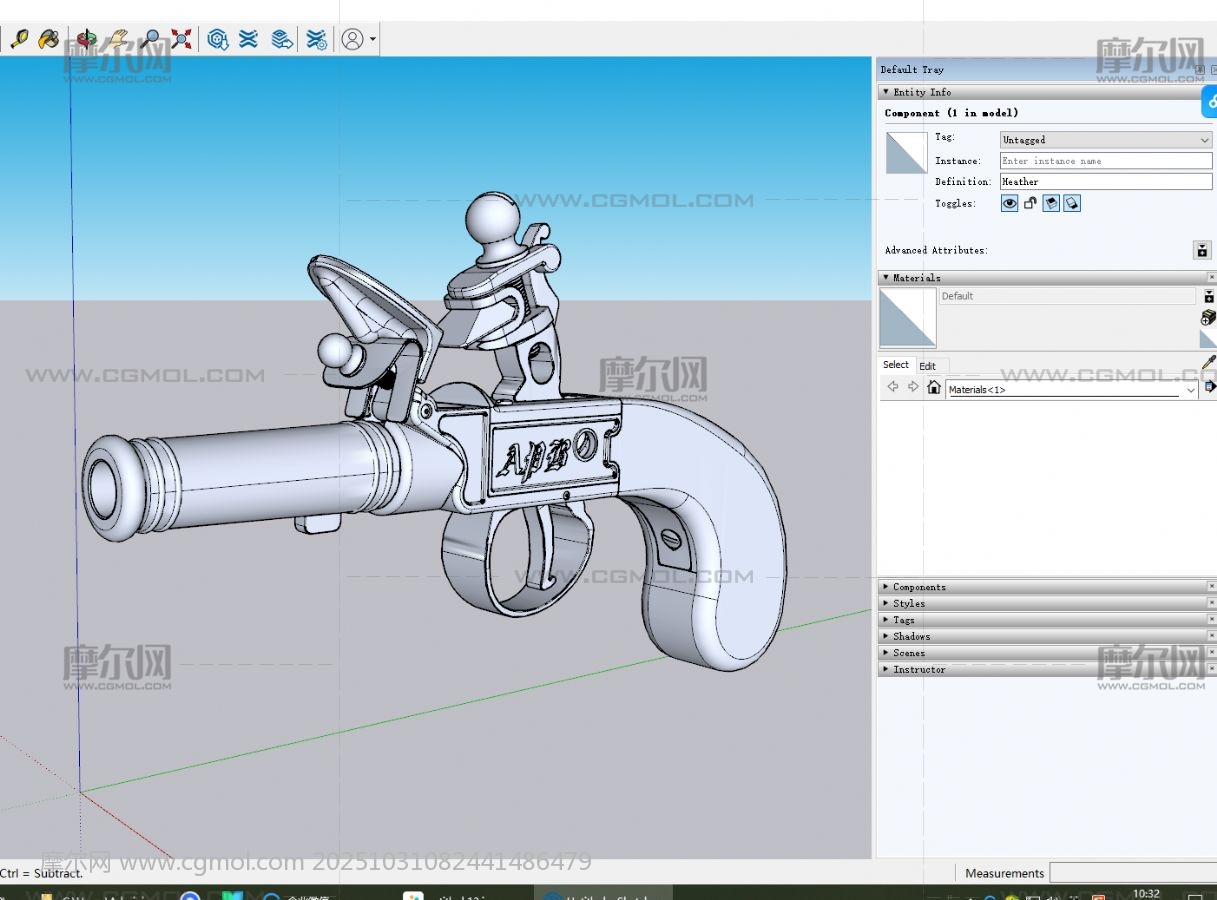This screenshot has width=1217, height=900.
Task: Click the Instance name input field
Action: 1105,161
